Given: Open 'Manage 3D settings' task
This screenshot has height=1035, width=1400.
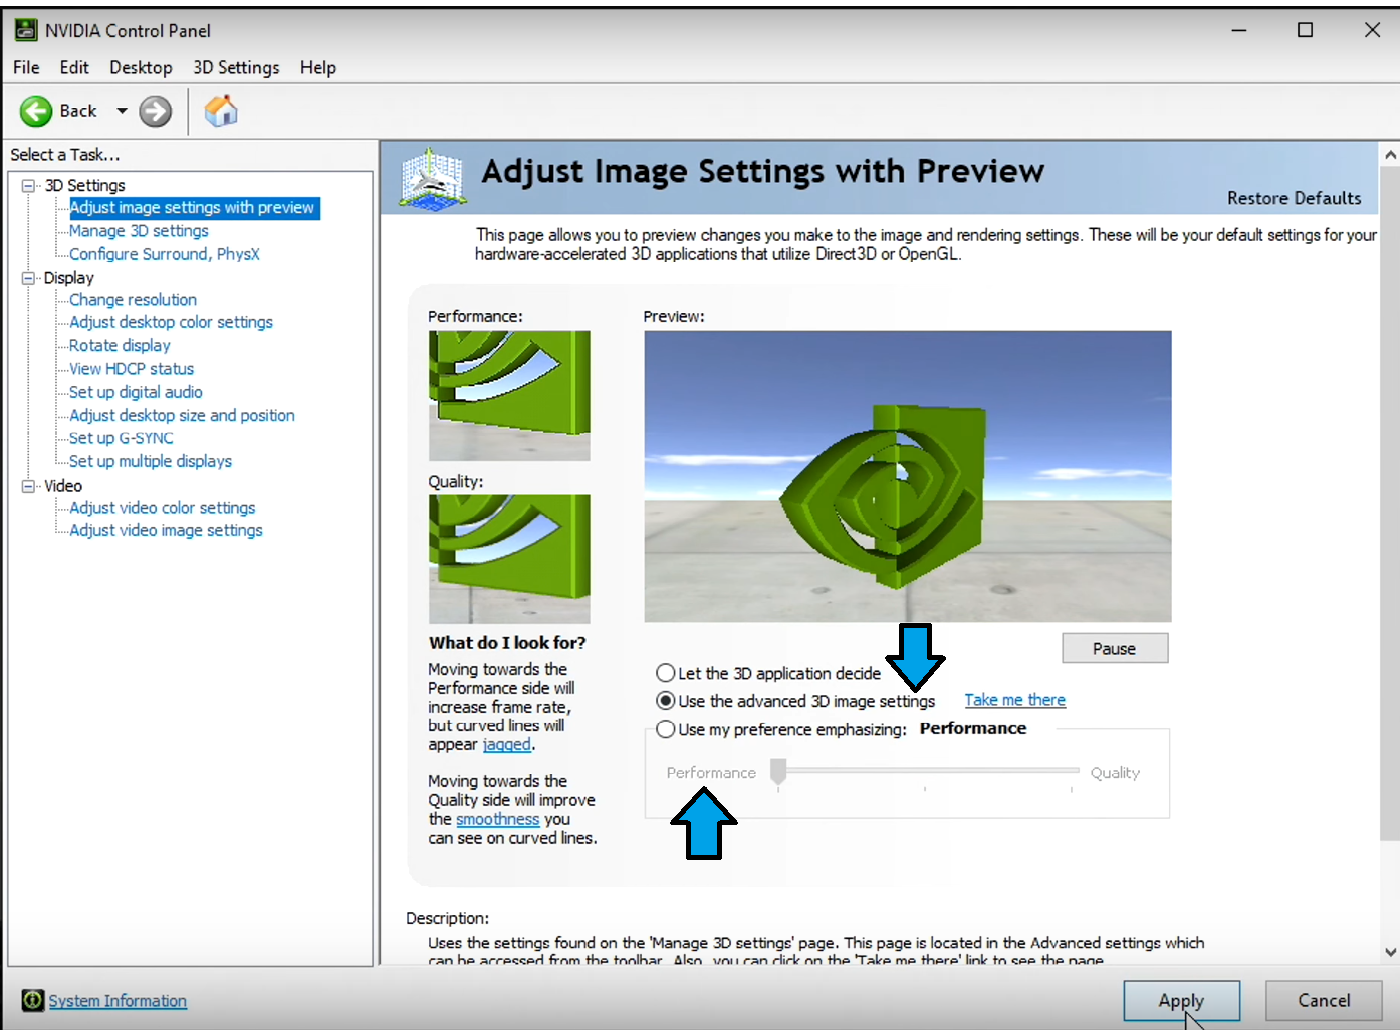Looking at the screenshot, I should 139,231.
